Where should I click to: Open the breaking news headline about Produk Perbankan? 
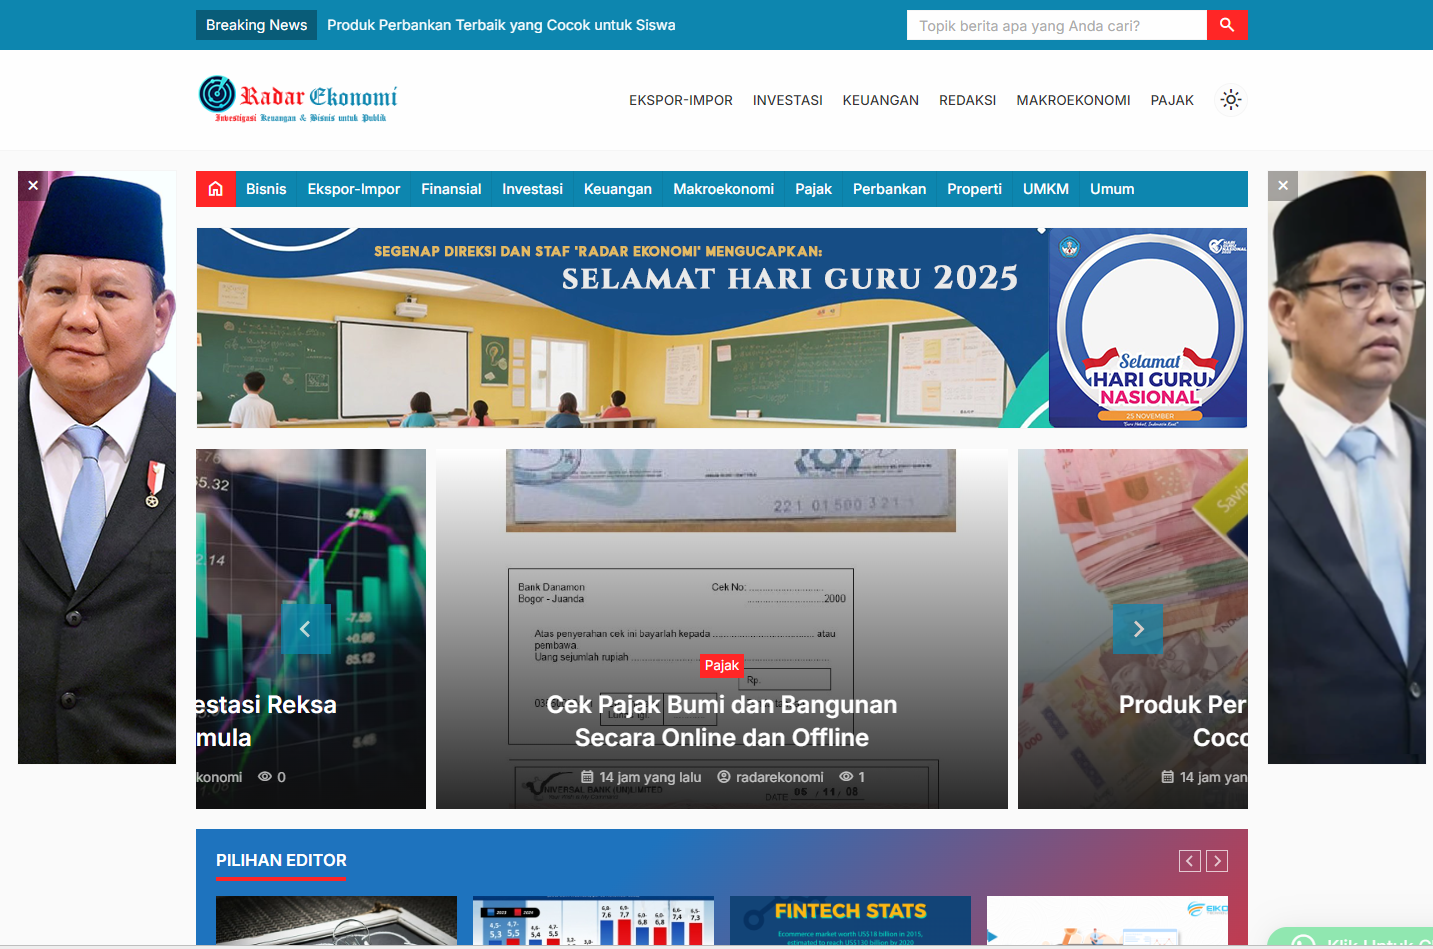[500, 25]
